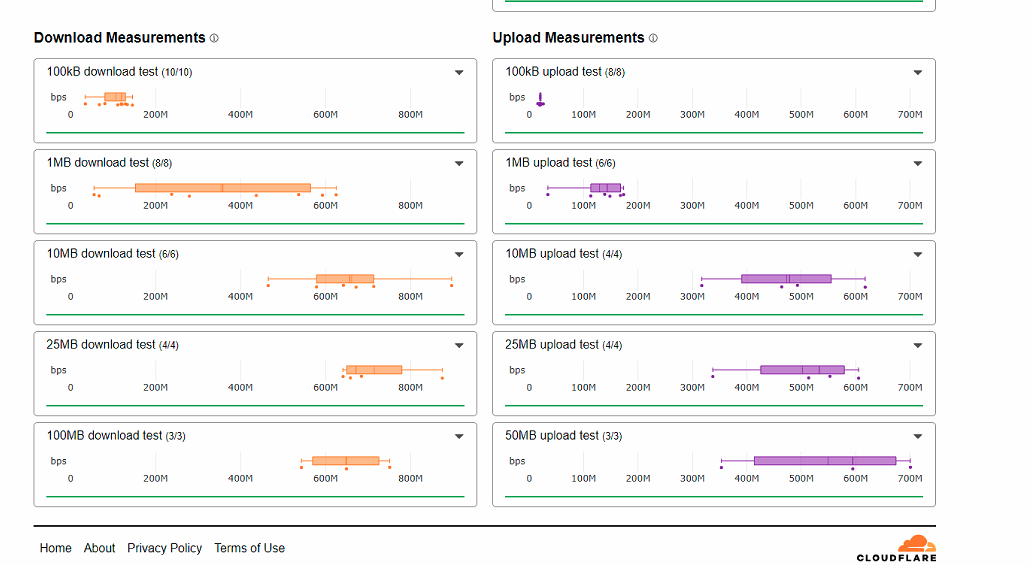Open the About link
Image resolution: width=1031 pixels, height=565 pixels.
[x=99, y=548]
